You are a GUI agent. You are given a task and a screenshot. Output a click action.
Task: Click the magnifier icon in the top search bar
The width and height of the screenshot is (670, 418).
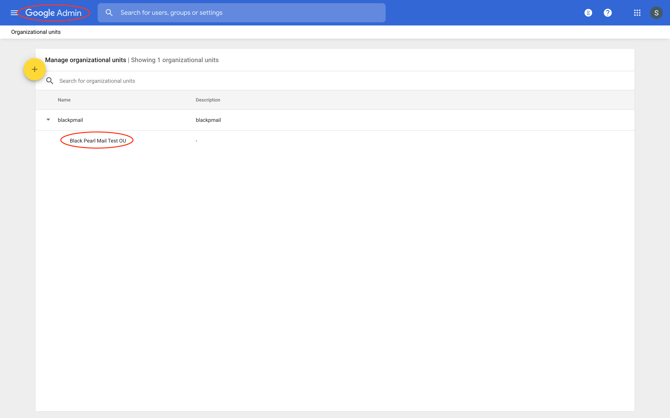109,13
